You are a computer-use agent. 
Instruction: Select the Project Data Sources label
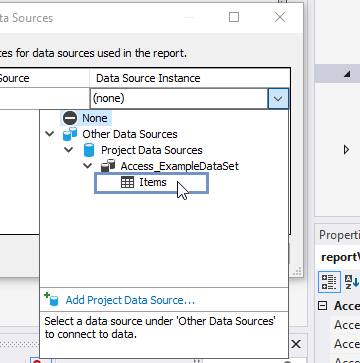(x=152, y=150)
